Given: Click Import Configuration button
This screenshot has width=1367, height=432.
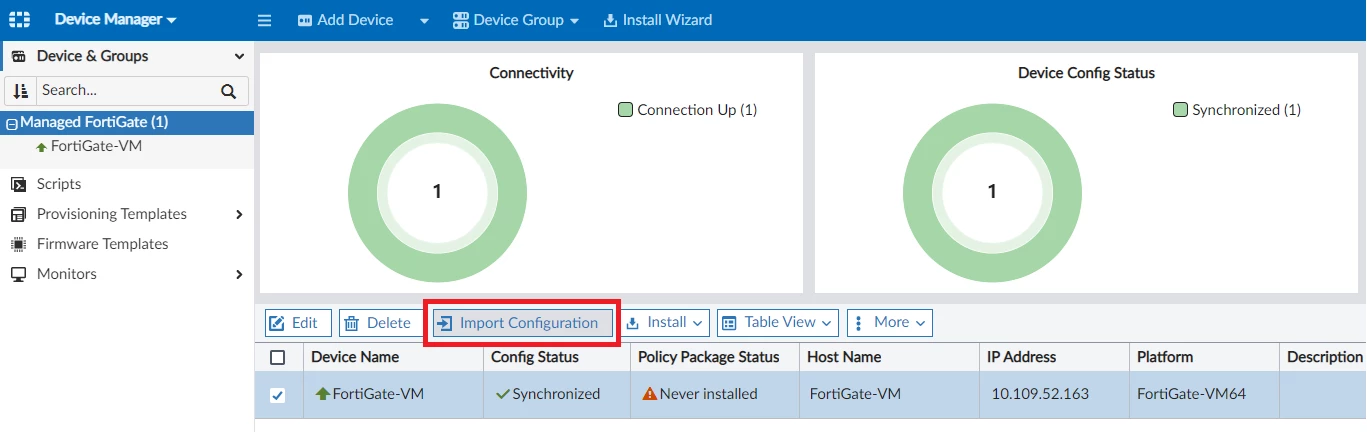Looking at the screenshot, I should 522,323.
